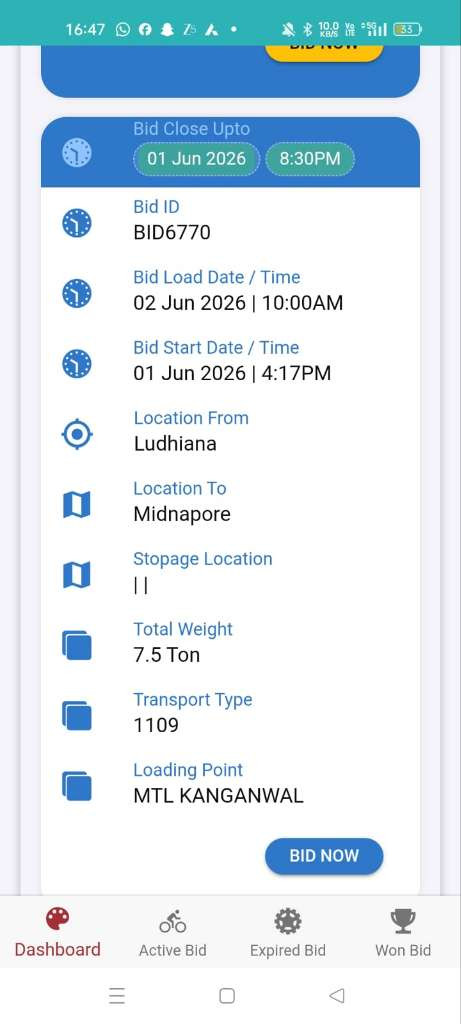Tap the WhatsApp notification icon in status bar
The height and width of the screenshot is (1024, 461).
click(123, 29)
